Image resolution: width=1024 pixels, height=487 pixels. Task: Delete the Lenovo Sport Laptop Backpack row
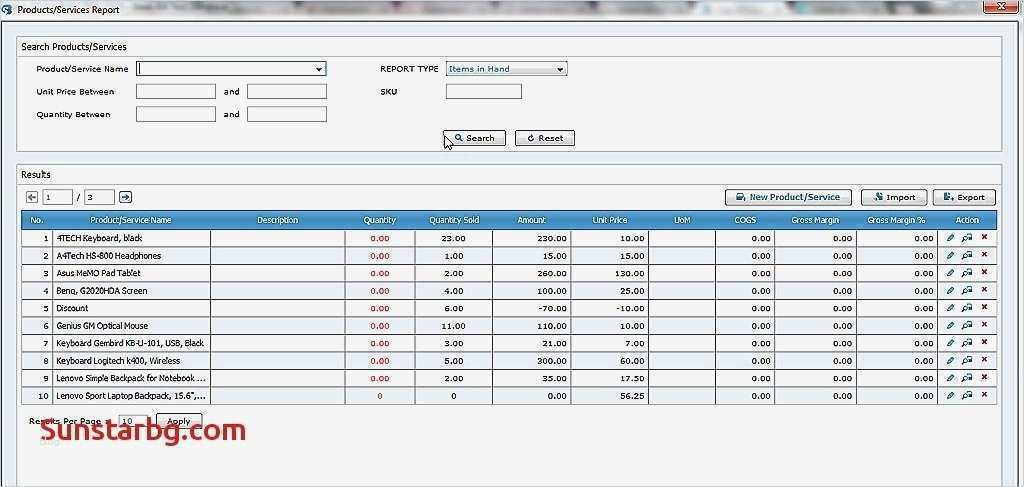pyautogui.click(x=984, y=395)
